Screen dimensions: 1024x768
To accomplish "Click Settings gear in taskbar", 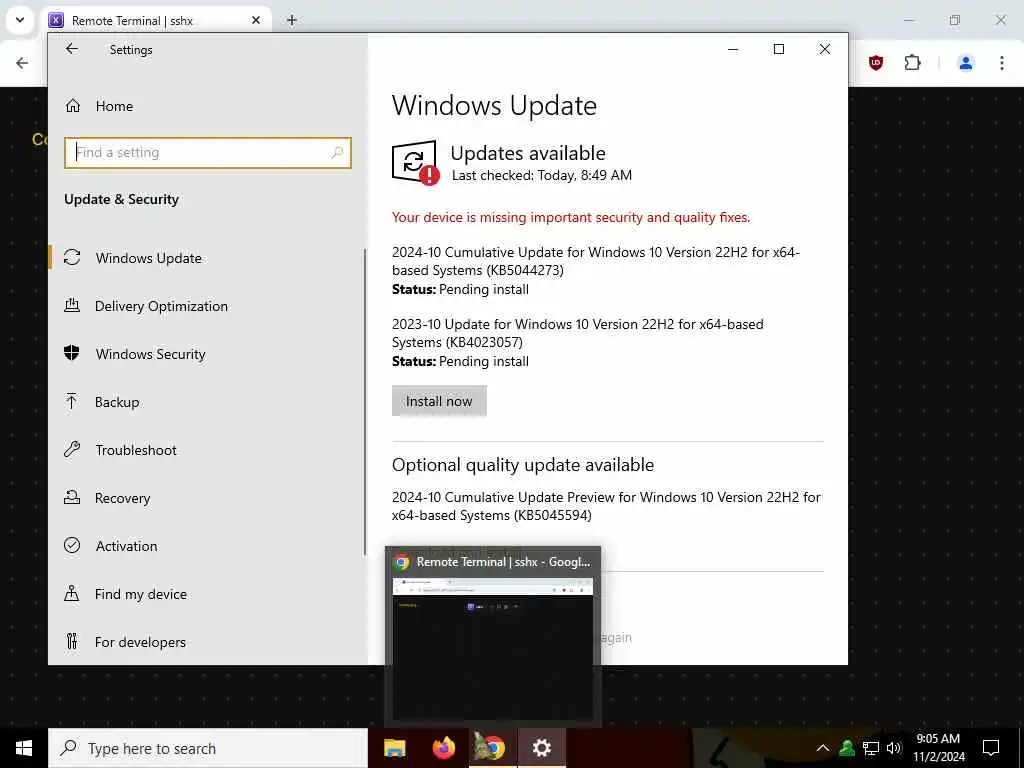I will pos(541,748).
